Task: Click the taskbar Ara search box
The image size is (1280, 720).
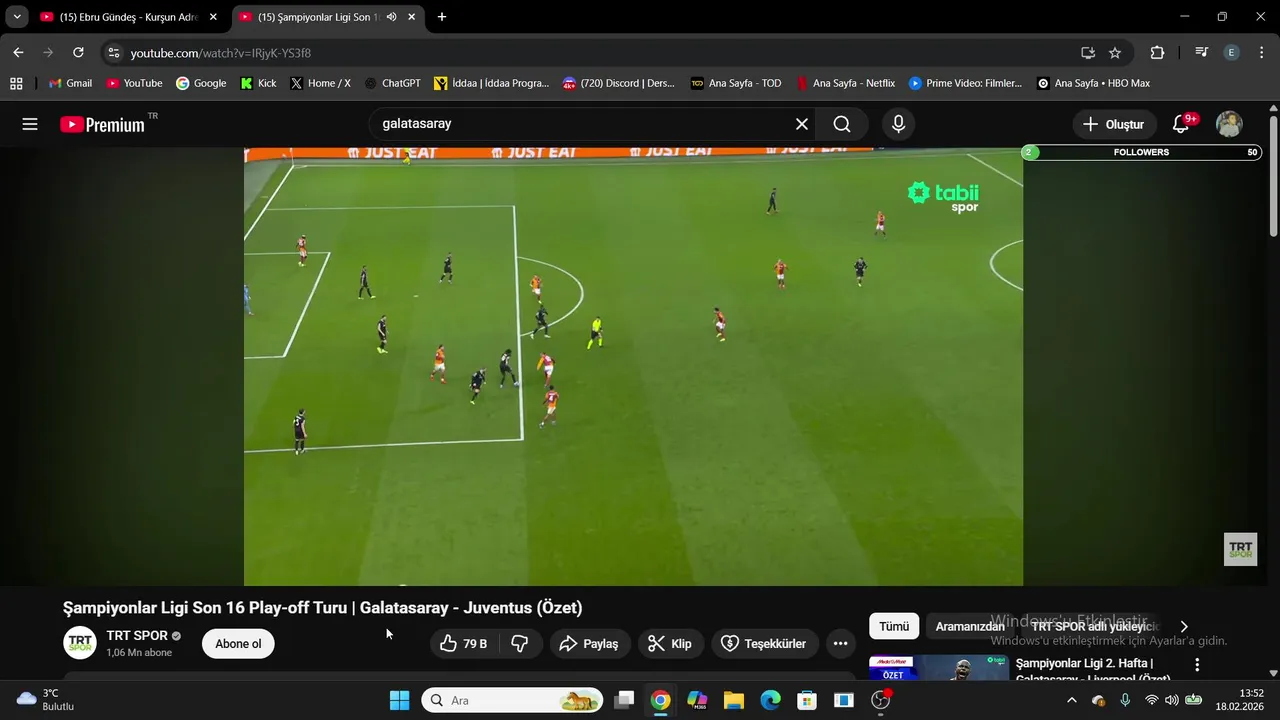Action: tap(512, 700)
